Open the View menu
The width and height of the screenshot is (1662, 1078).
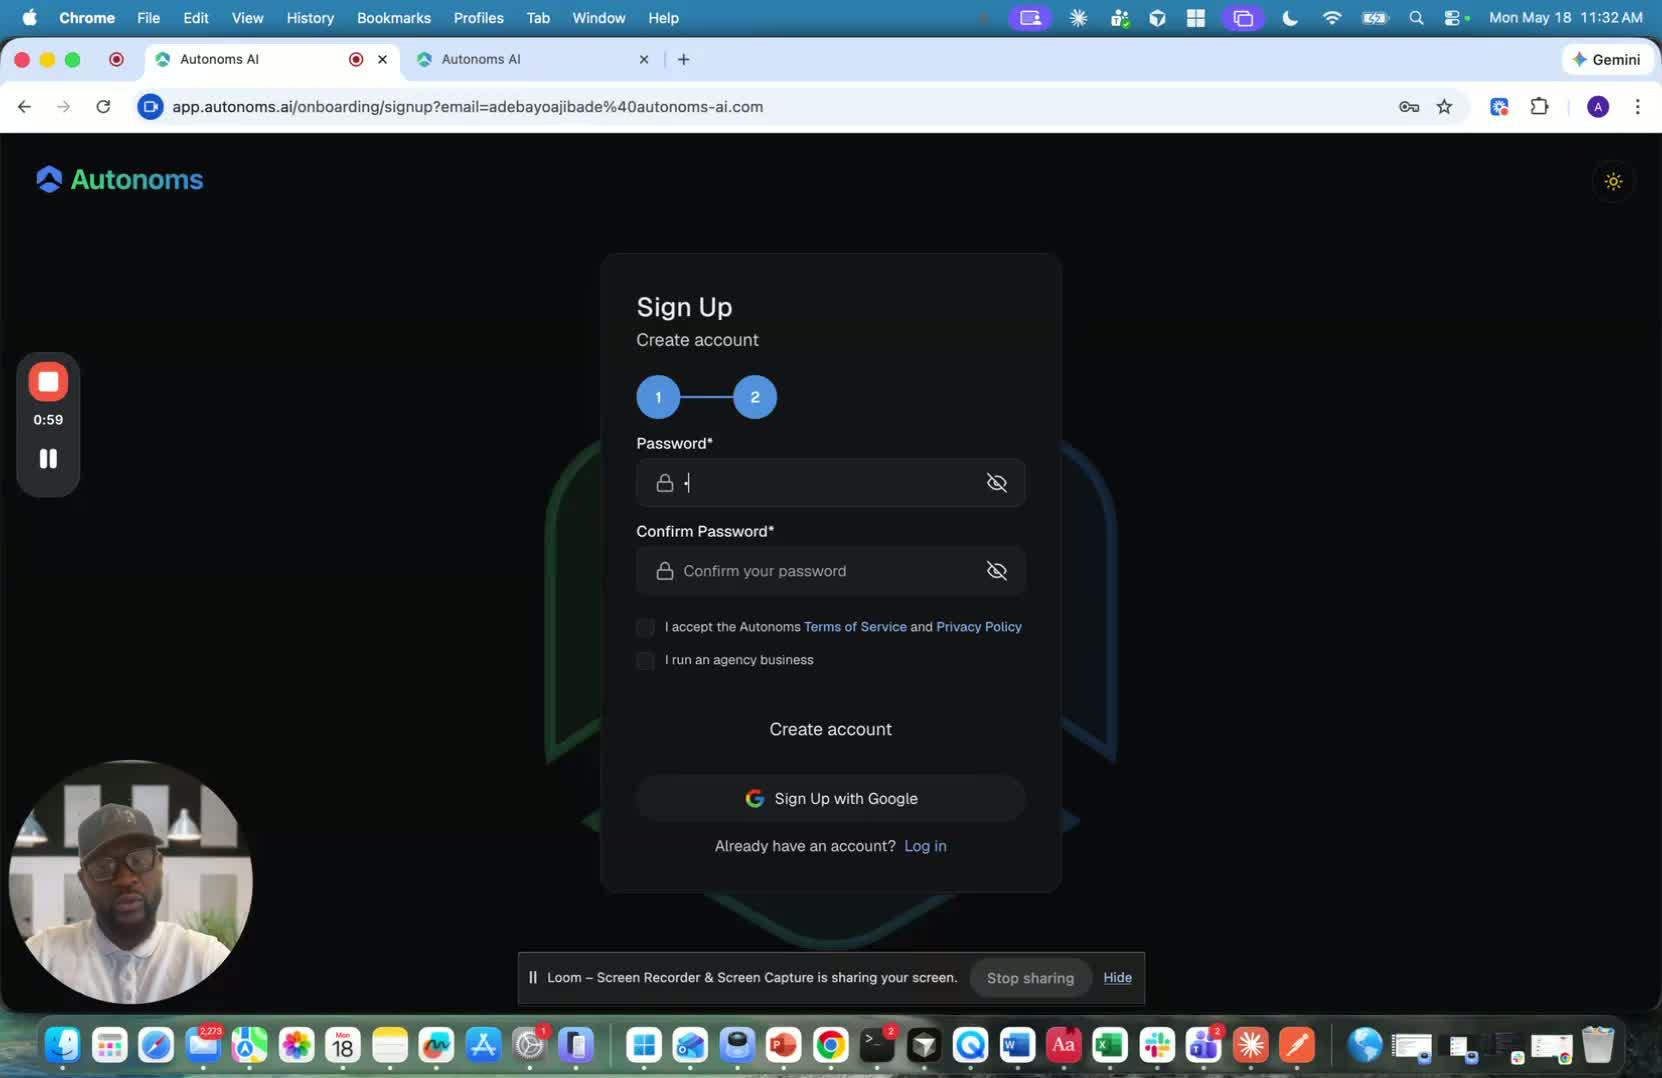247,18
